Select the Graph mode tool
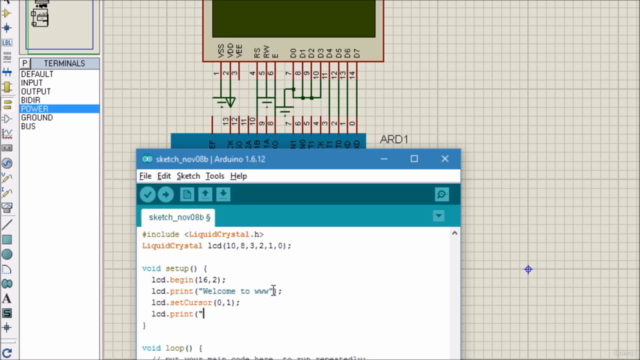This screenshot has width=640, height=360. [7, 133]
